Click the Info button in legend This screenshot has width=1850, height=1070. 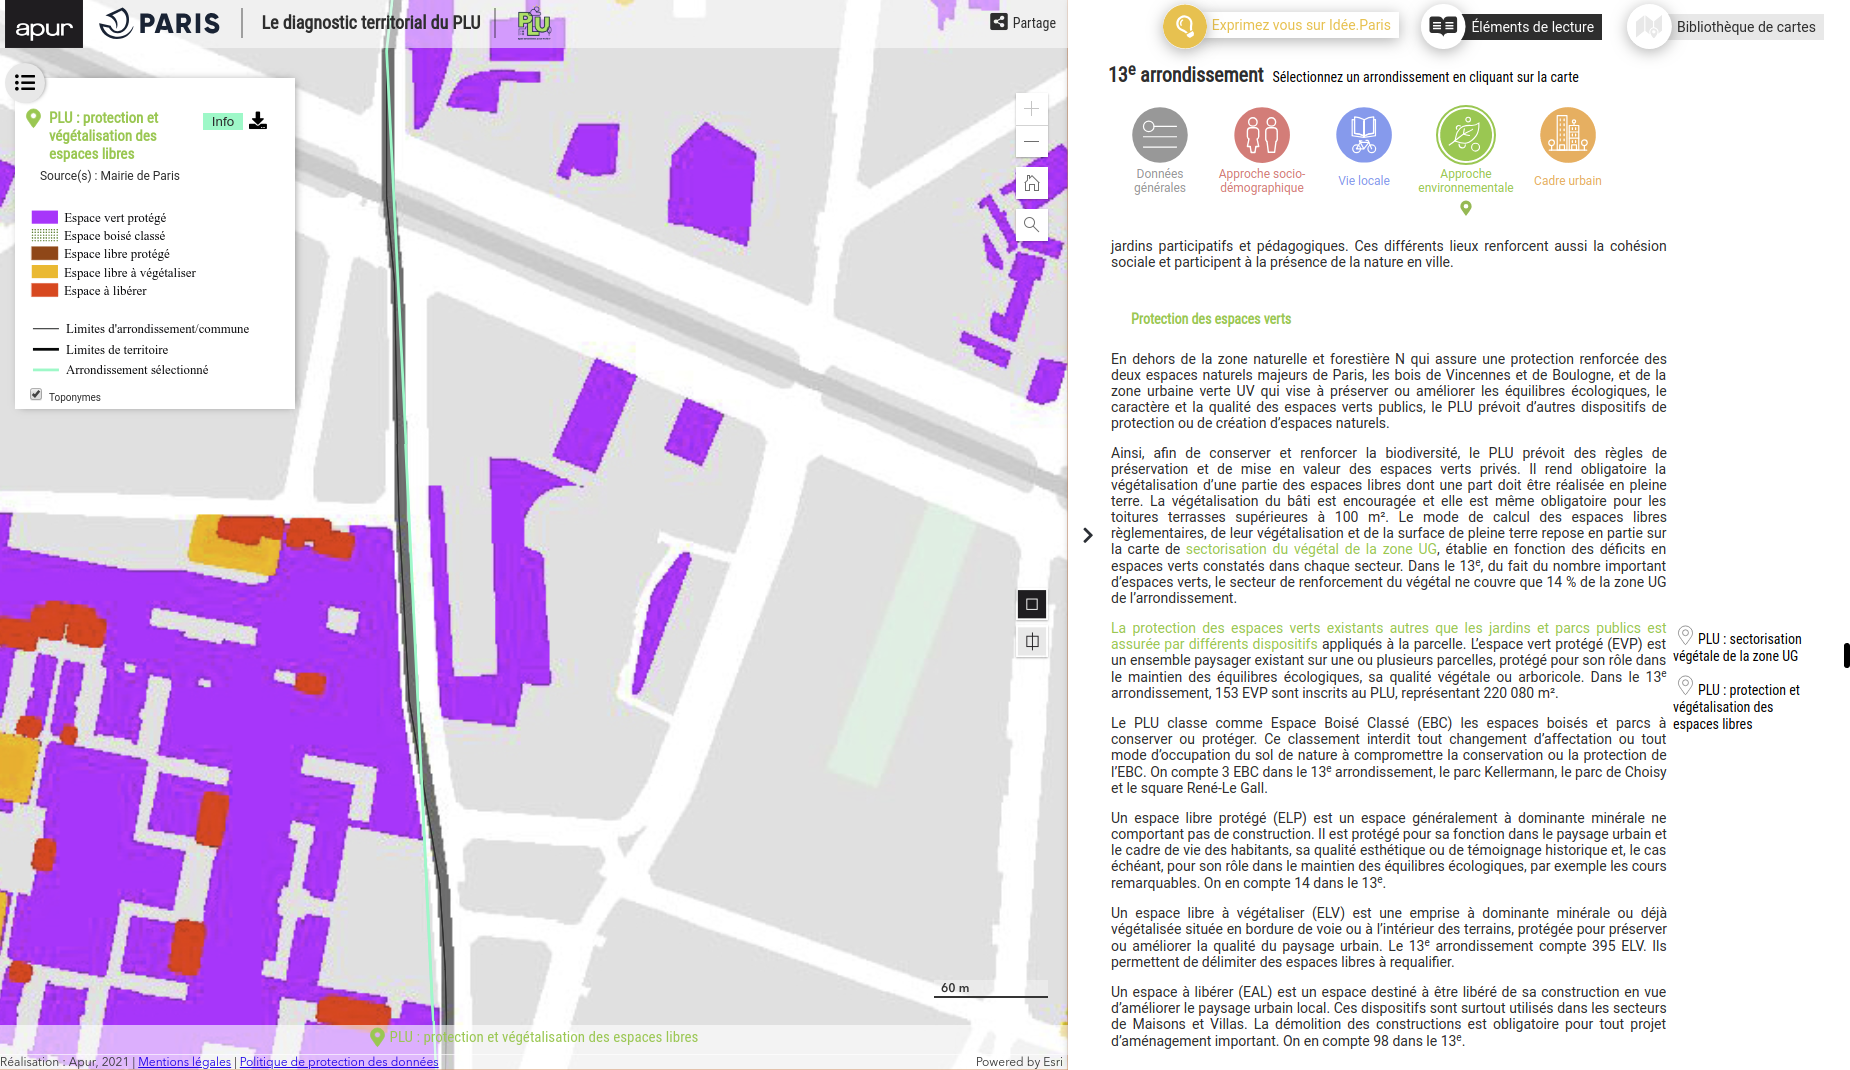tap(222, 122)
